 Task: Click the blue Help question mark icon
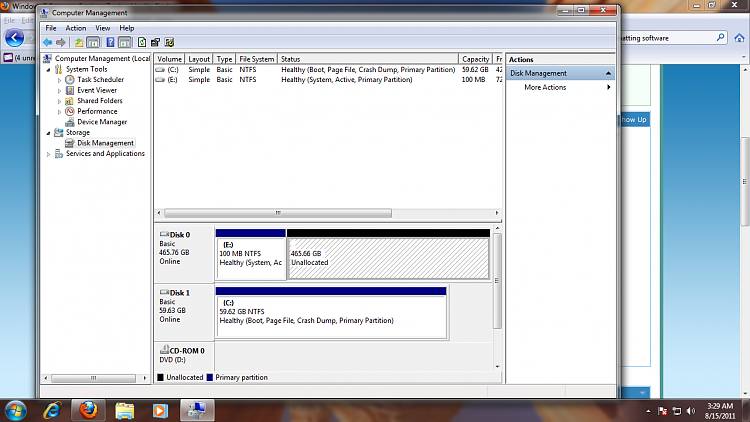coord(110,43)
